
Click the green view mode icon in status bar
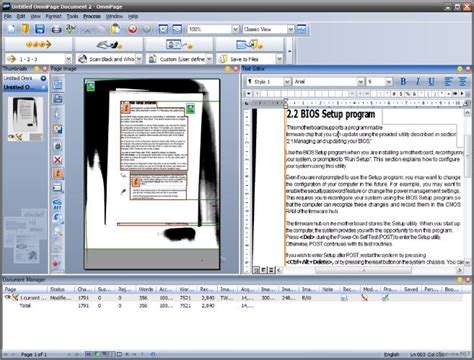click(x=96, y=354)
